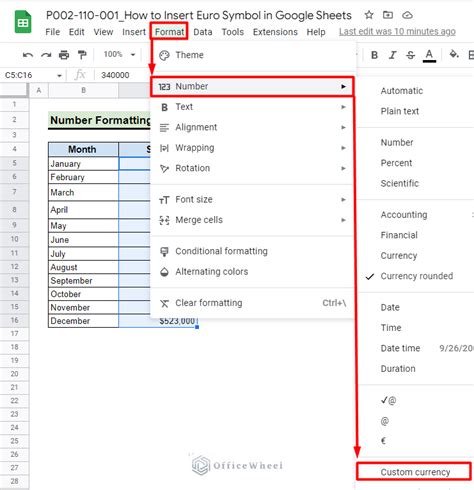Open the Format menu
Screen dimensions: 474x490
coord(169,32)
